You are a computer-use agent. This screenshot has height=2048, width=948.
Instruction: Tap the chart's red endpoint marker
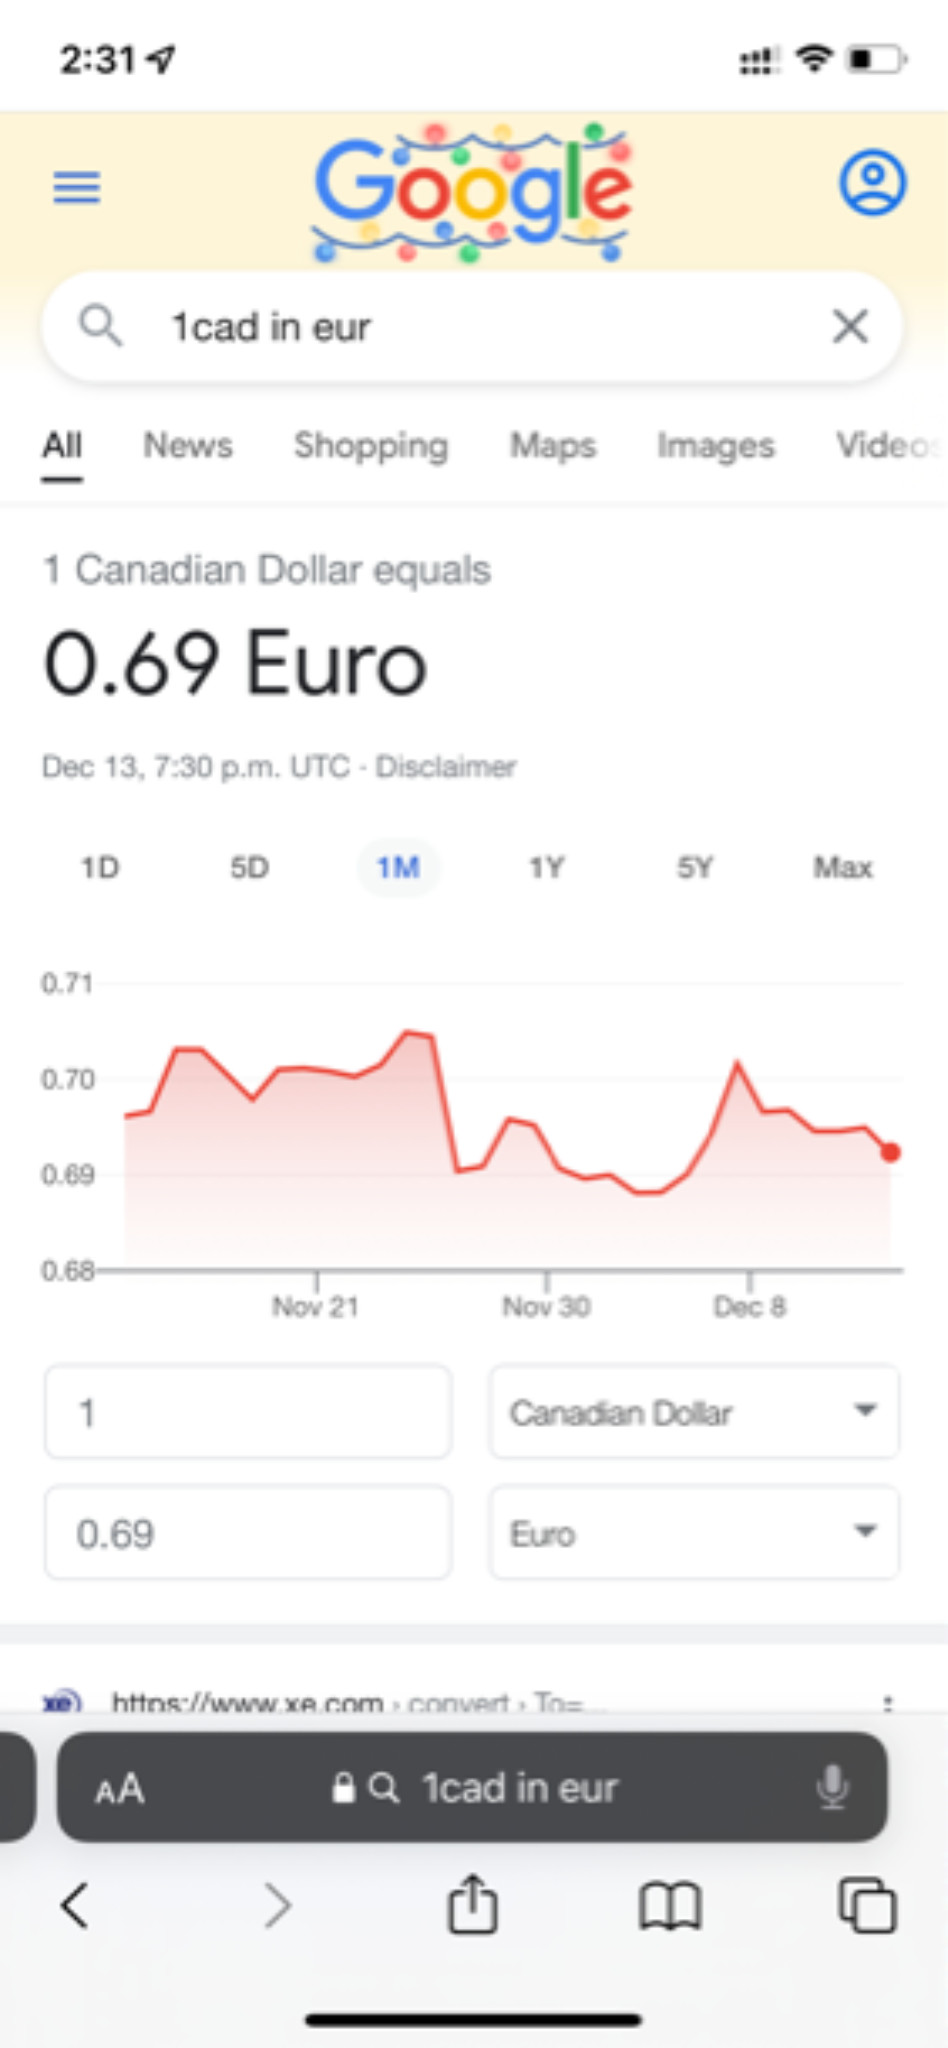pos(890,1153)
